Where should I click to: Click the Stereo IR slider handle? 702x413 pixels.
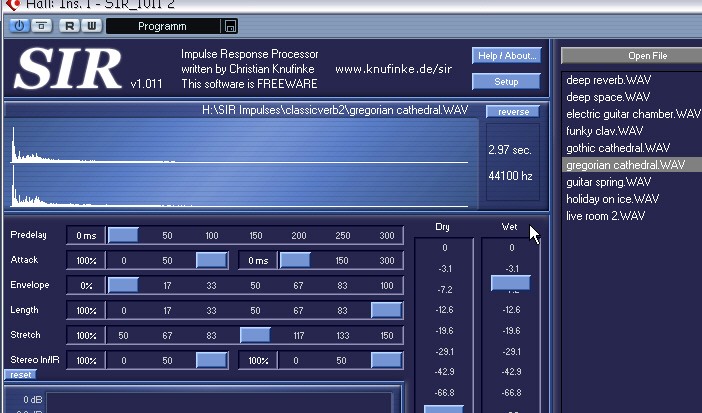pyautogui.click(x=386, y=360)
